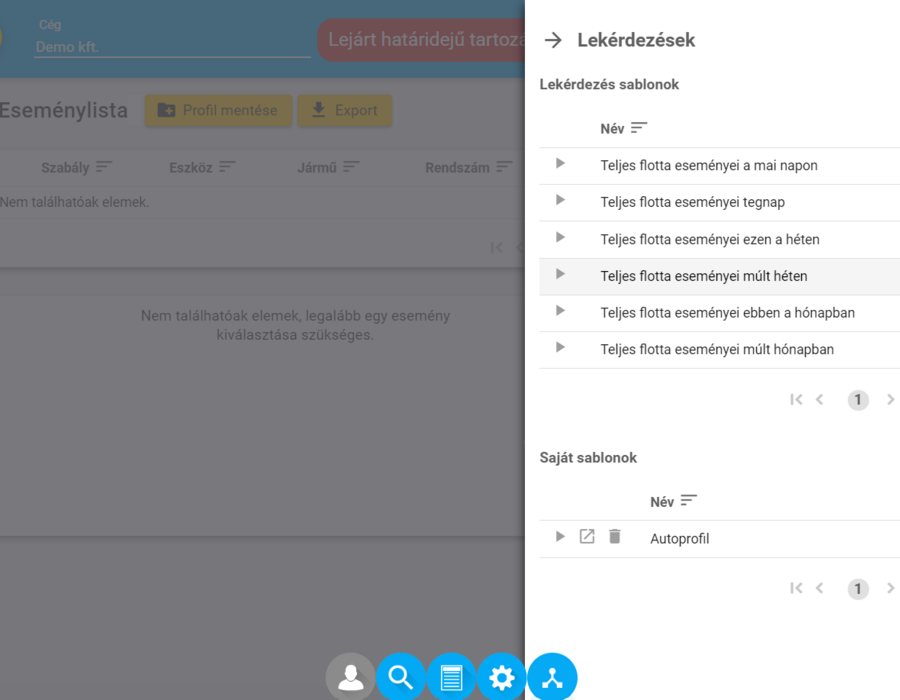The image size is (900, 700).
Task: Open the queries network floating button
Action: click(552, 677)
